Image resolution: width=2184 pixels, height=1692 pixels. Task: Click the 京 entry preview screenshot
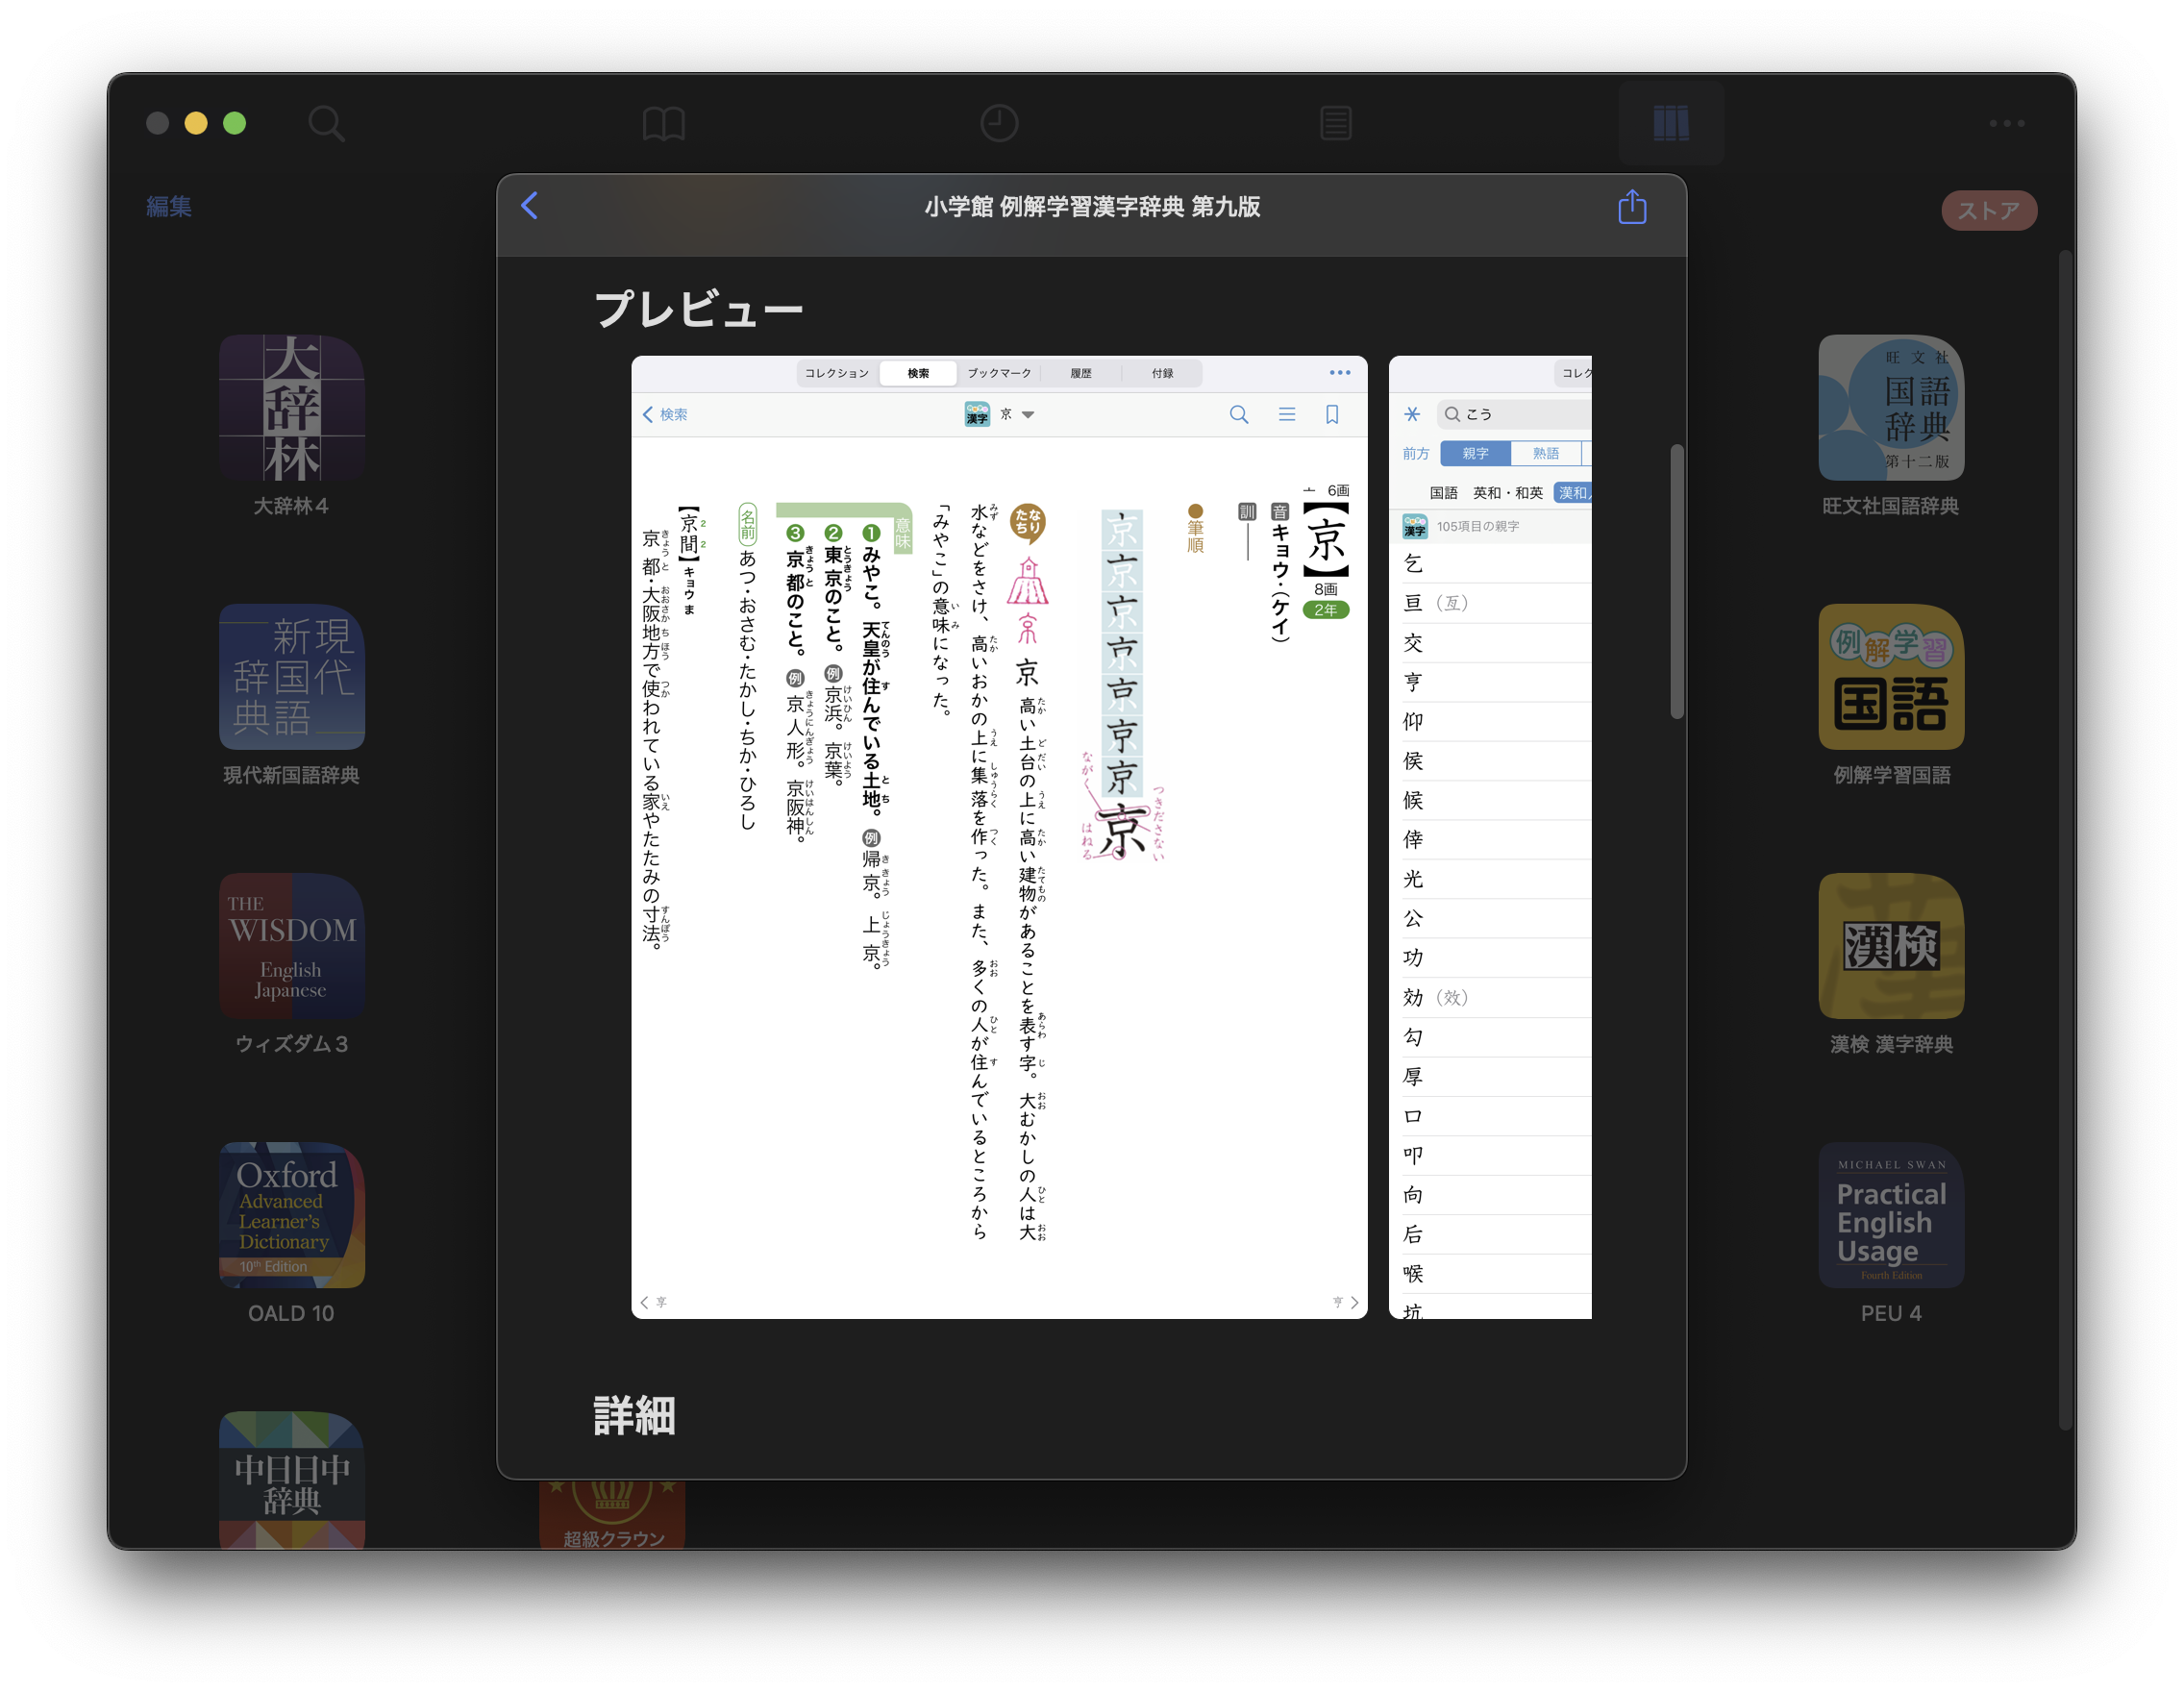(x=999, y=837)
